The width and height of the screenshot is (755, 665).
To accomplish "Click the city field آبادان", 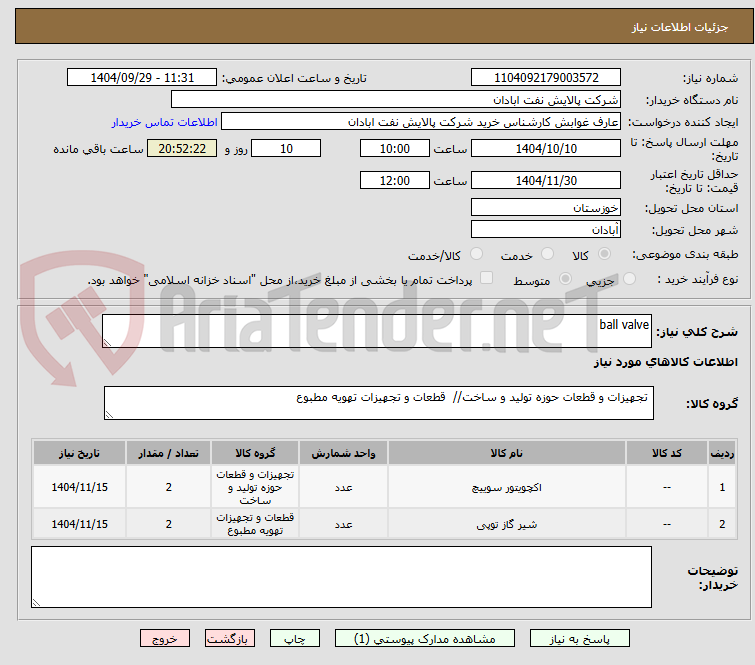I will click(546, 230).
